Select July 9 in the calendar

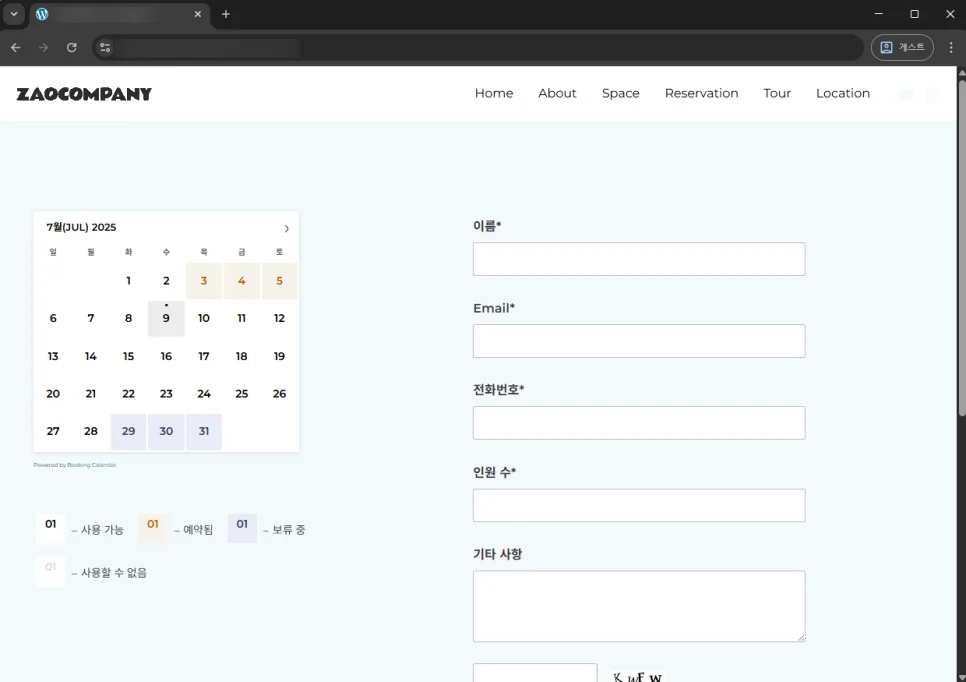click(x=166, y=319)
